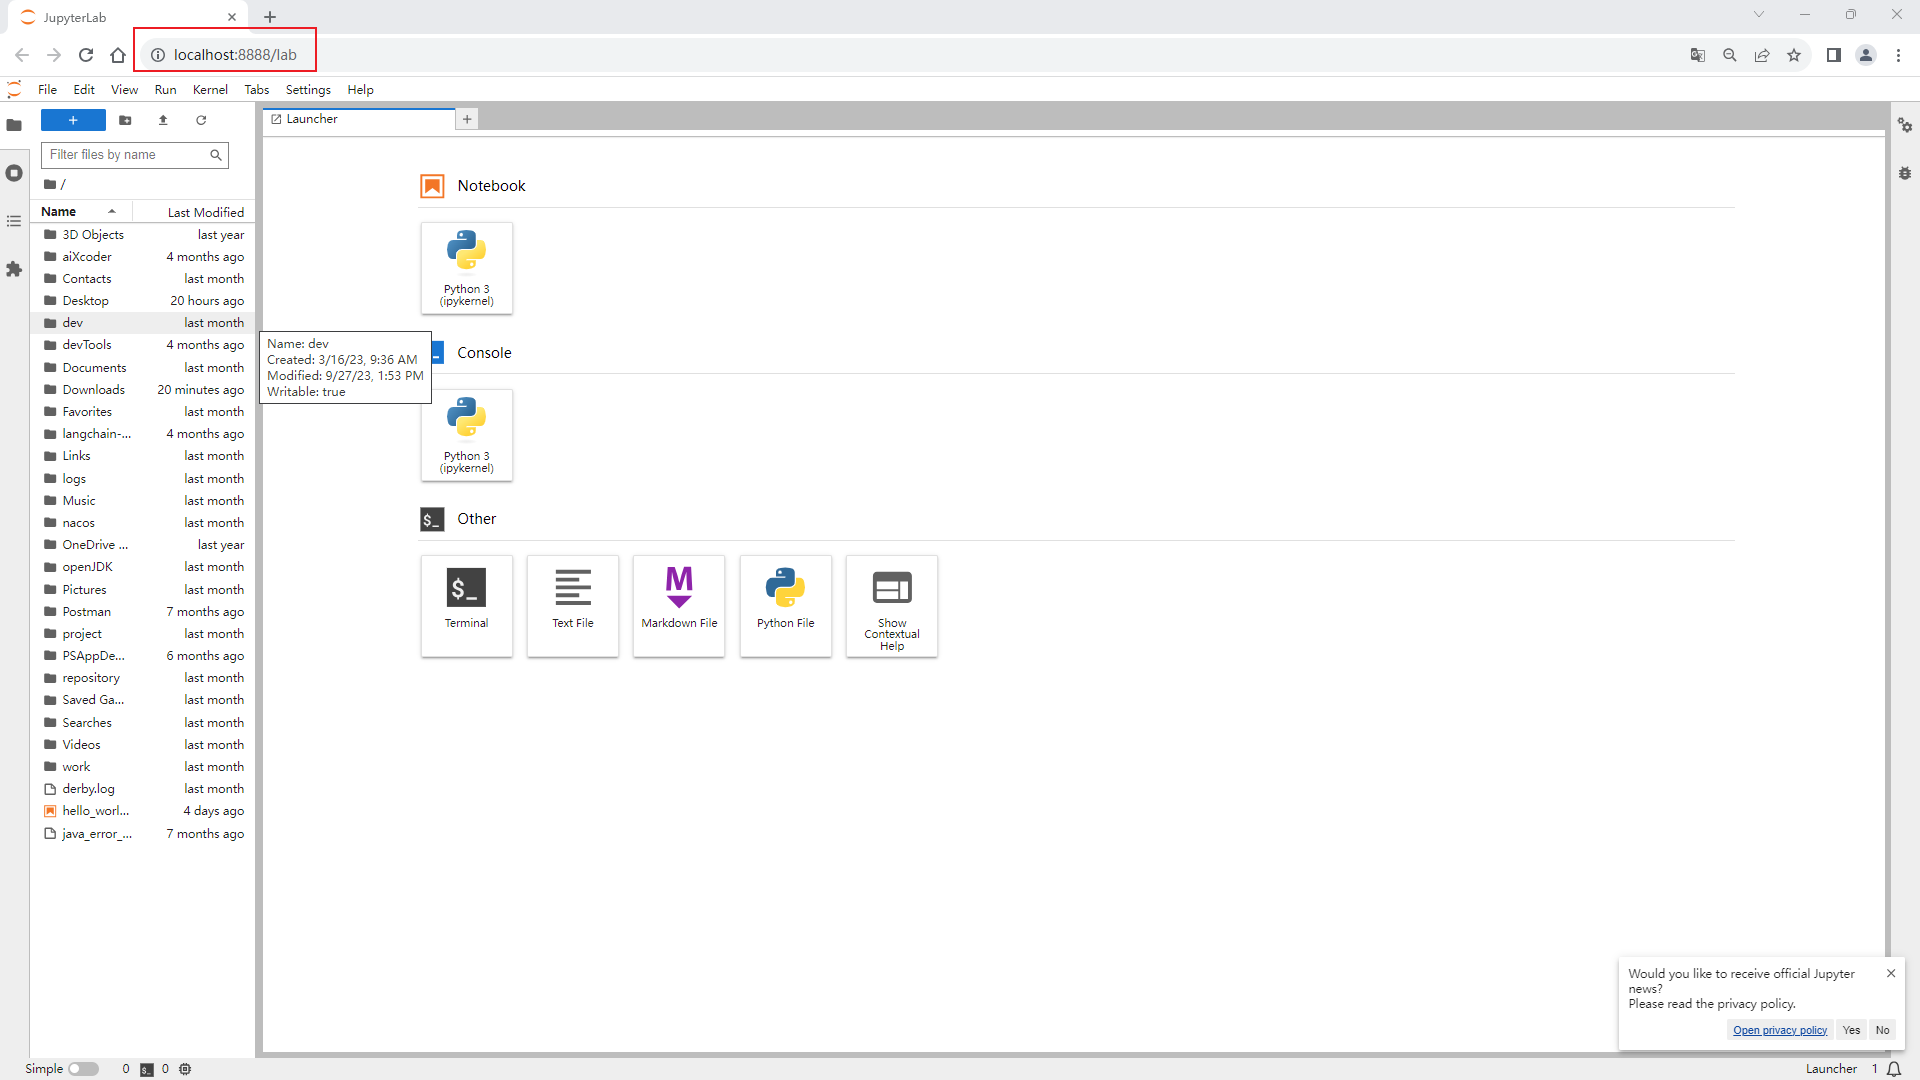Switch to the Launcher tab
This screenshot has width=1920, height=1080.
[312, 119]
